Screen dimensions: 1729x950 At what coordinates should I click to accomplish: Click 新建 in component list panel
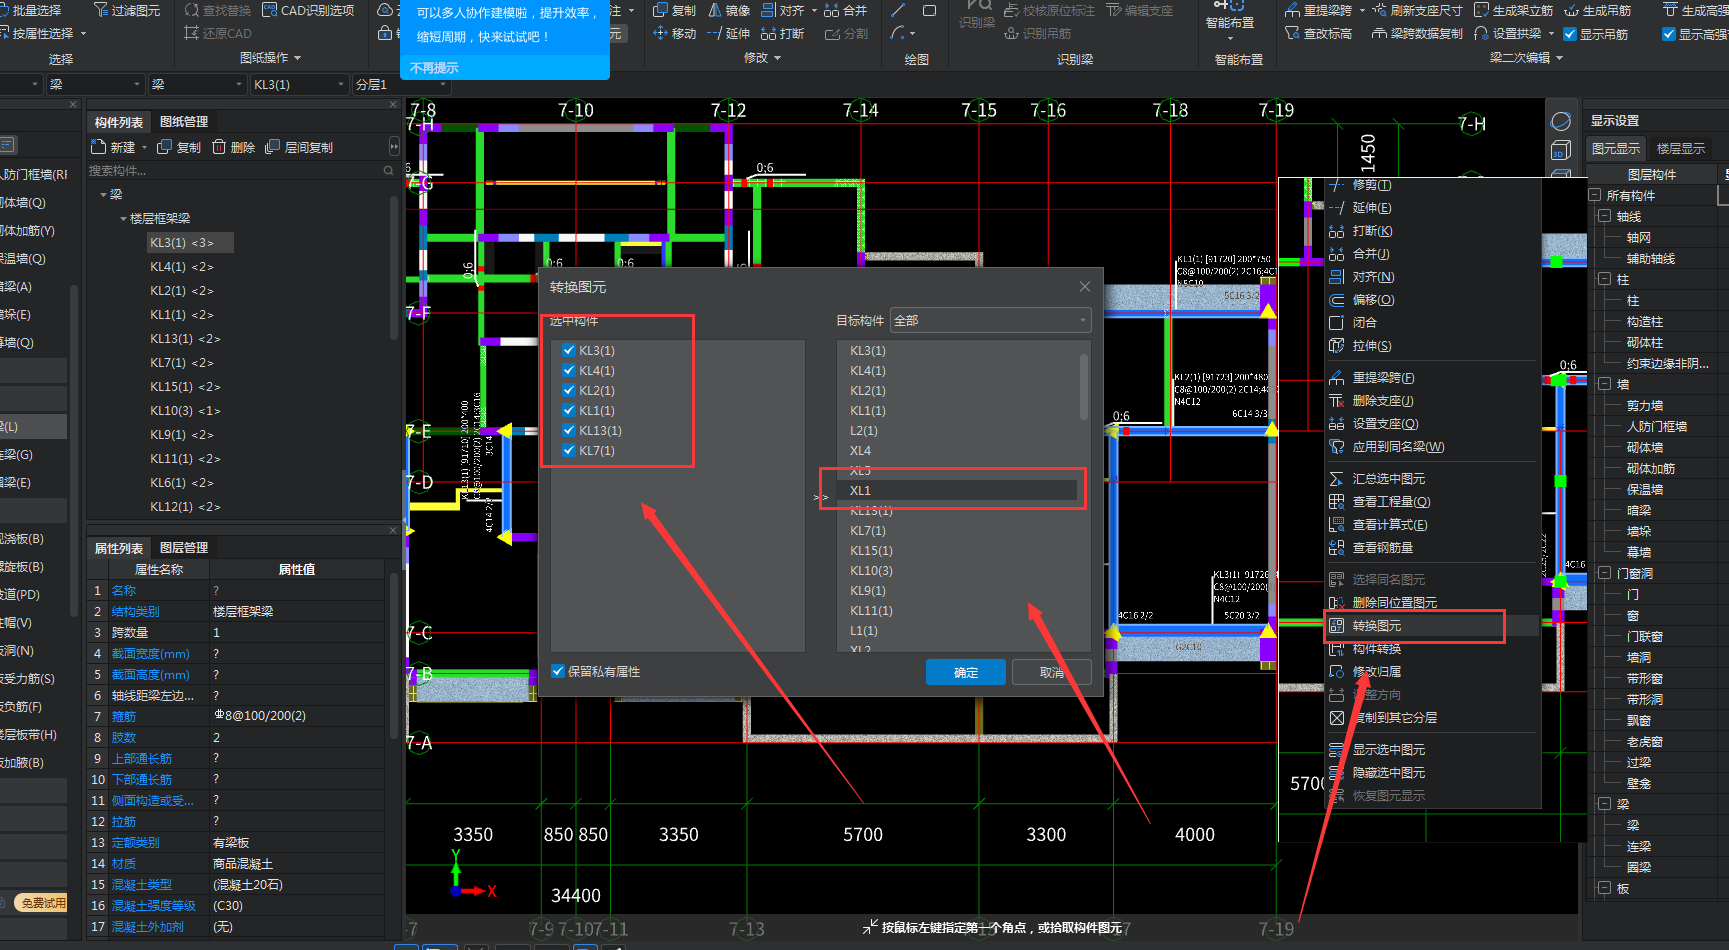[x=114, y=147]
